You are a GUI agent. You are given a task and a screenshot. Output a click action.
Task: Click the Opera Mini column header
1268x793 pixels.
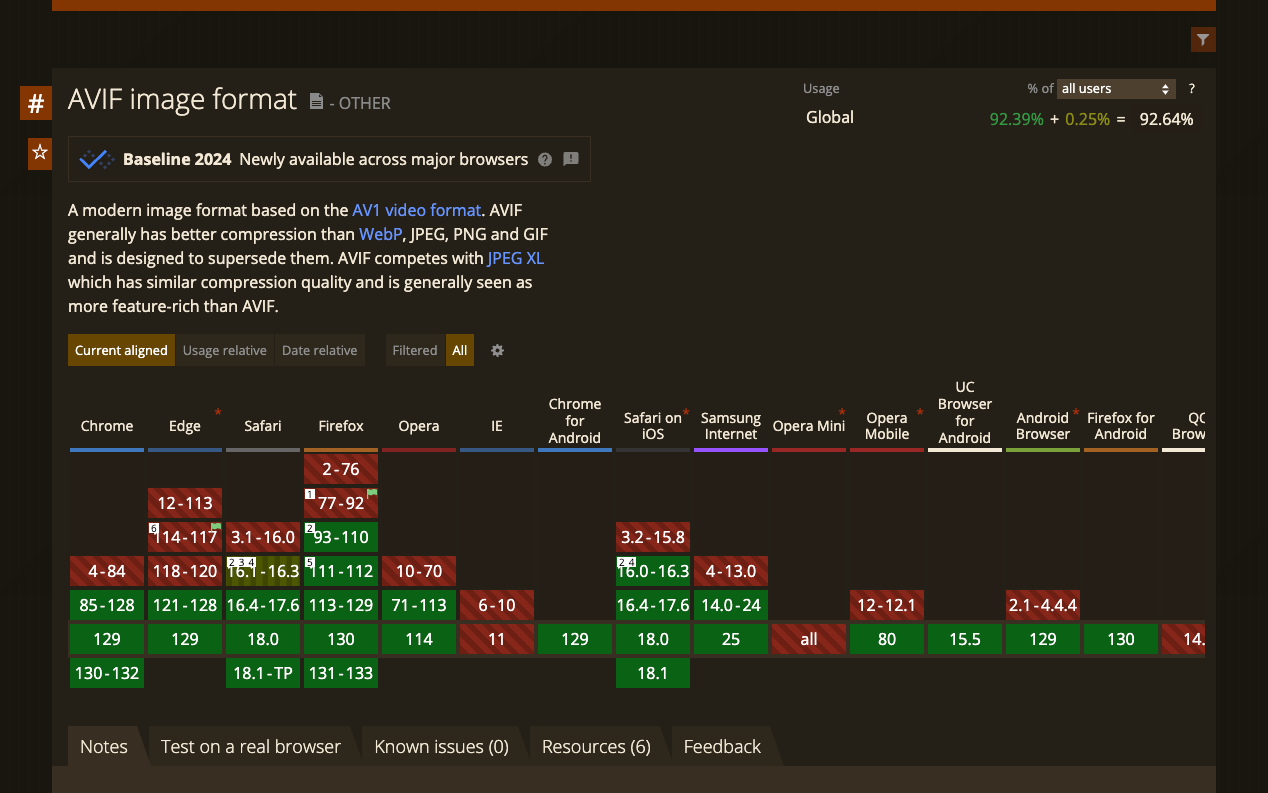809,426
